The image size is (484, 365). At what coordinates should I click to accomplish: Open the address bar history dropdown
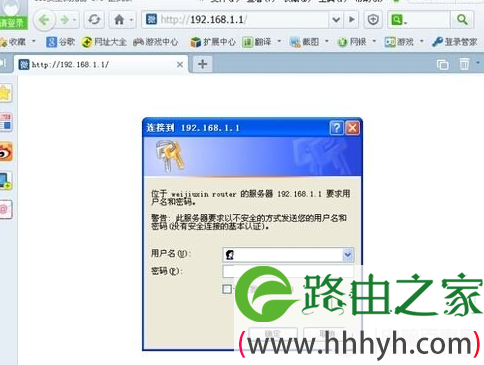click(336, 20)
